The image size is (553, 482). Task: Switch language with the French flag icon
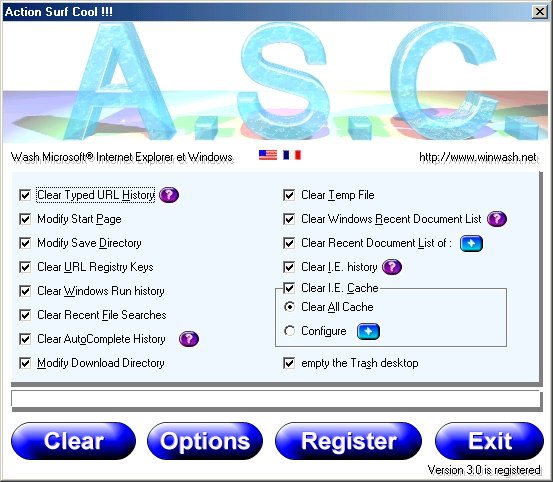292,155
